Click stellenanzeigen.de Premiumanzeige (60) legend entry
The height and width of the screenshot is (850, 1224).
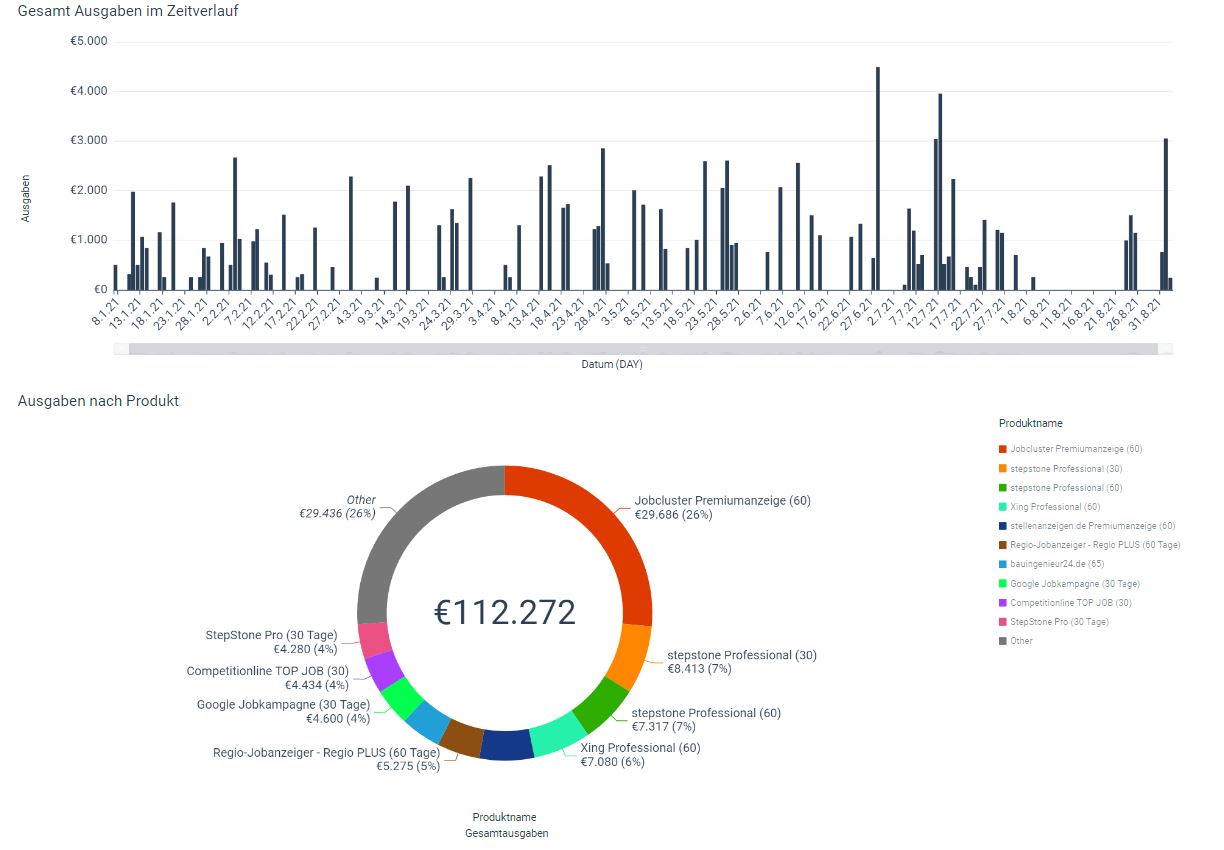(1092, 526)
